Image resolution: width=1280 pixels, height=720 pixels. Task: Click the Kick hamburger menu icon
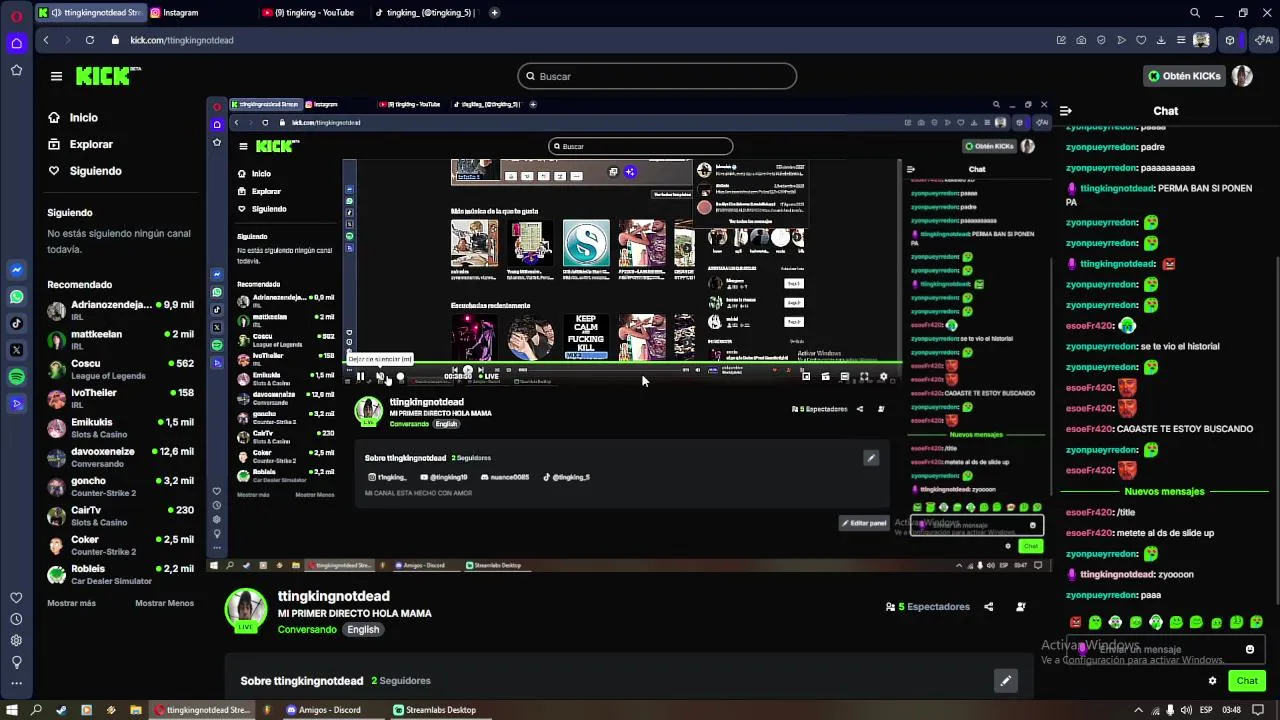(x=56, y=76)
